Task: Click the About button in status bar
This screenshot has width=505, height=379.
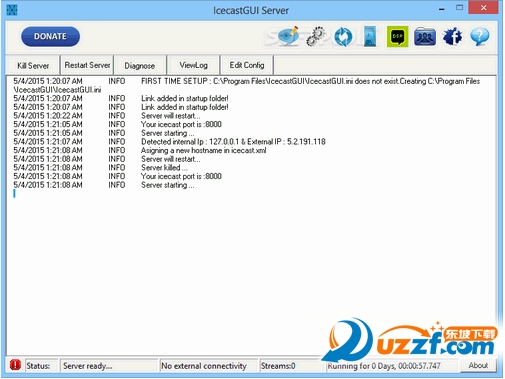Action: [478, 365]
